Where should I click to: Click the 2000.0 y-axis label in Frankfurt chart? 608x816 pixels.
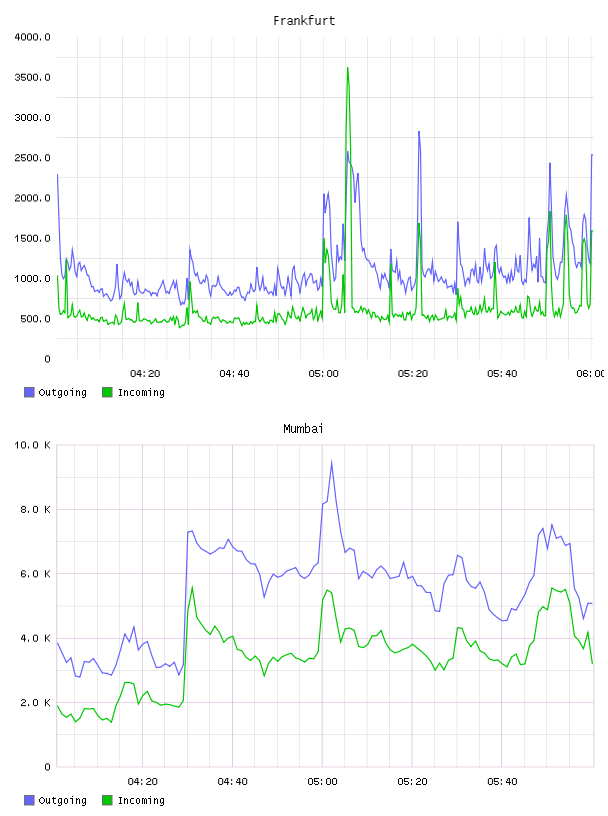tap(32, 198)
